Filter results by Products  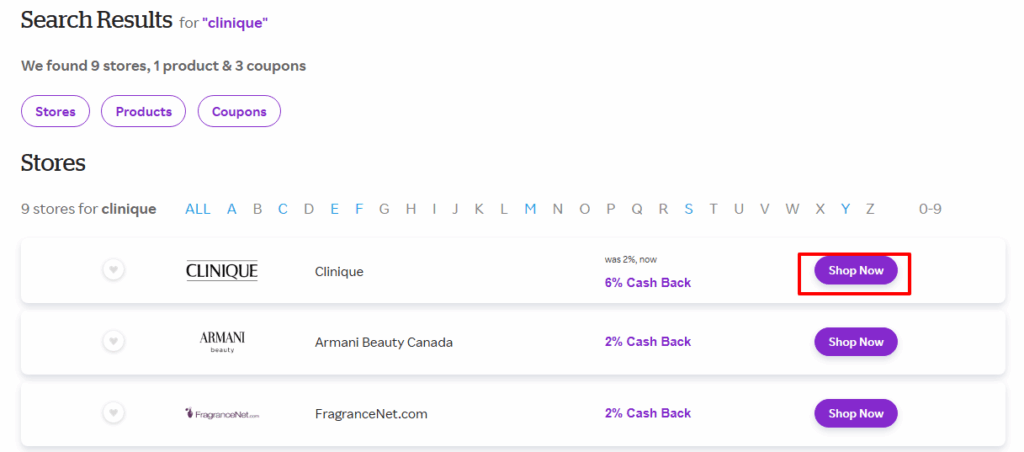144,112
